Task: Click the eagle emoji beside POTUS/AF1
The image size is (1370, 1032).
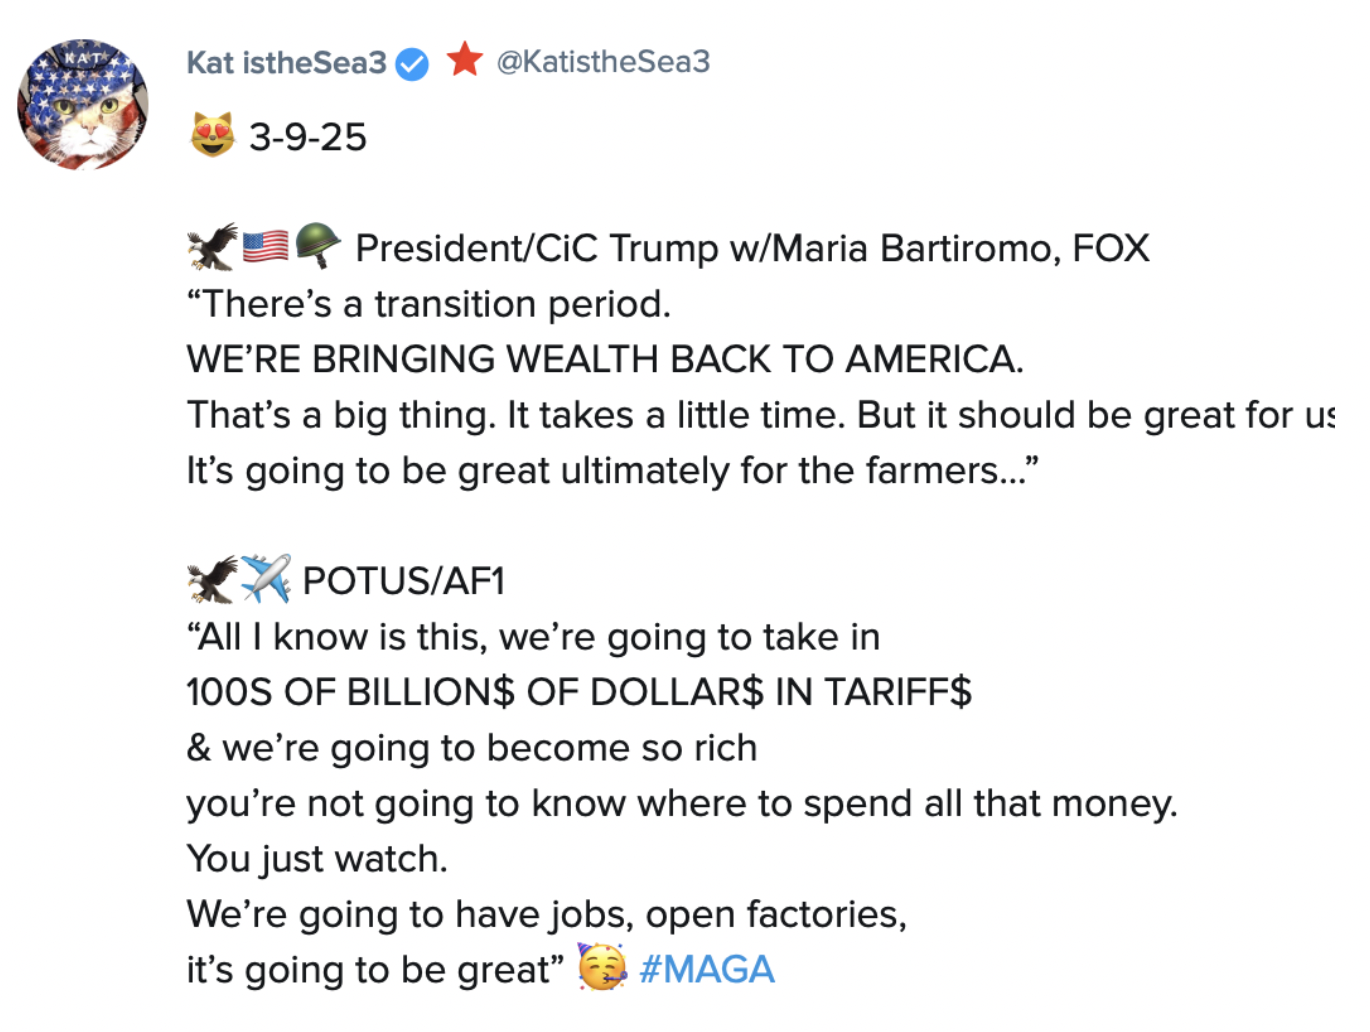Action: coord(212,580)
